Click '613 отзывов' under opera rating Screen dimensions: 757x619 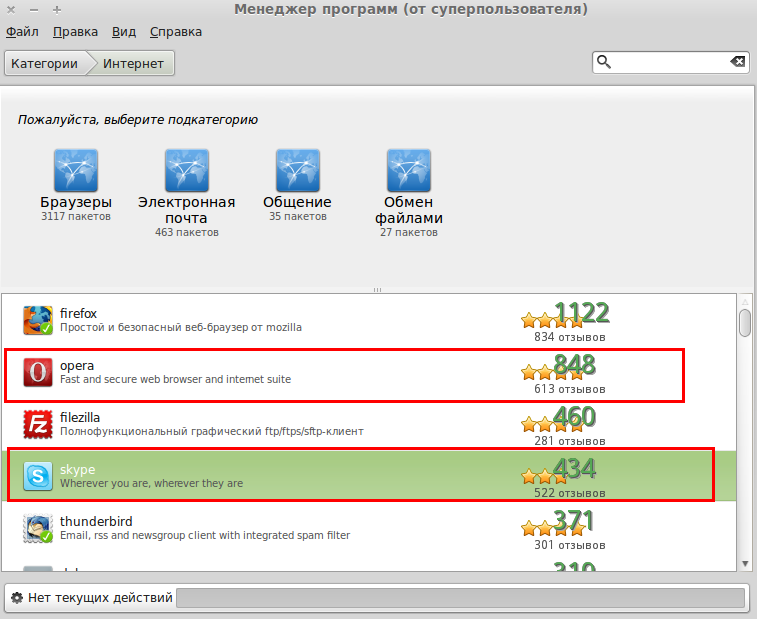click(570, 389)
